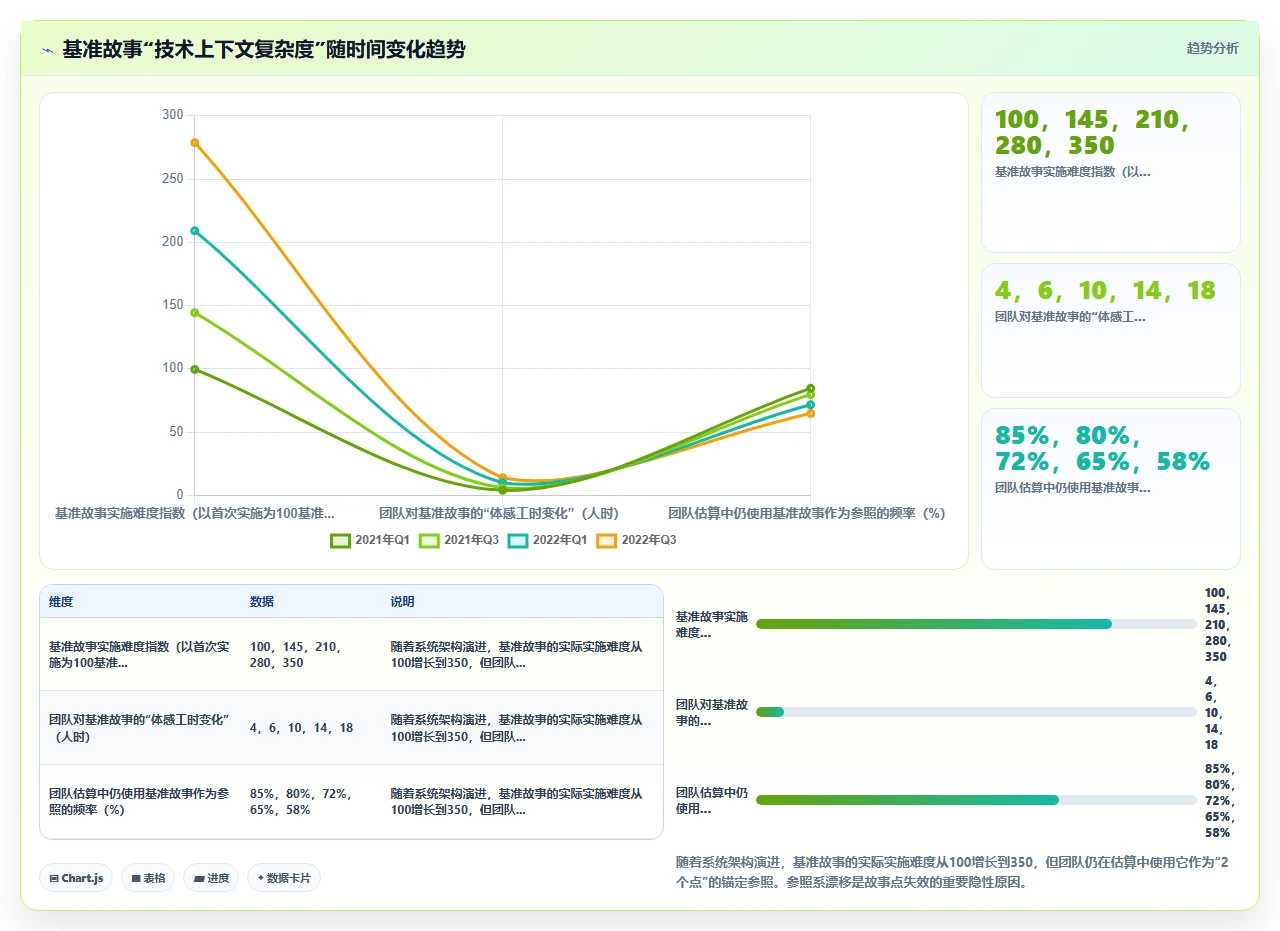Click the 基准故事实施难度 progress bar
This screenshot has width=1280, height=931.
(x=976, y=624)
